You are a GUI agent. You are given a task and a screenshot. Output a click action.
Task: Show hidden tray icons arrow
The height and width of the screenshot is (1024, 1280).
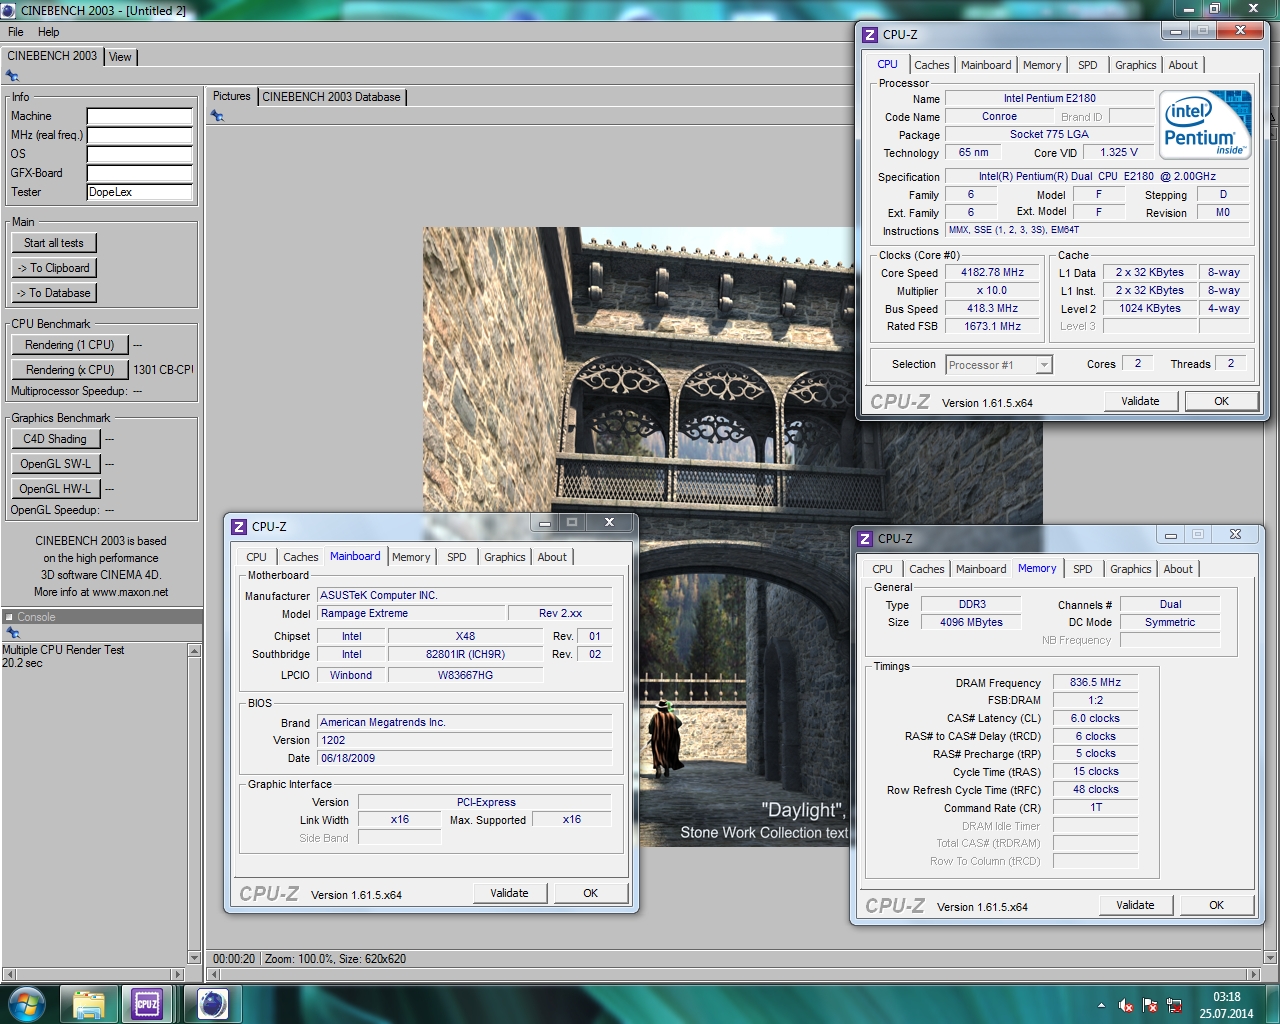[x=1102, y=1006]
